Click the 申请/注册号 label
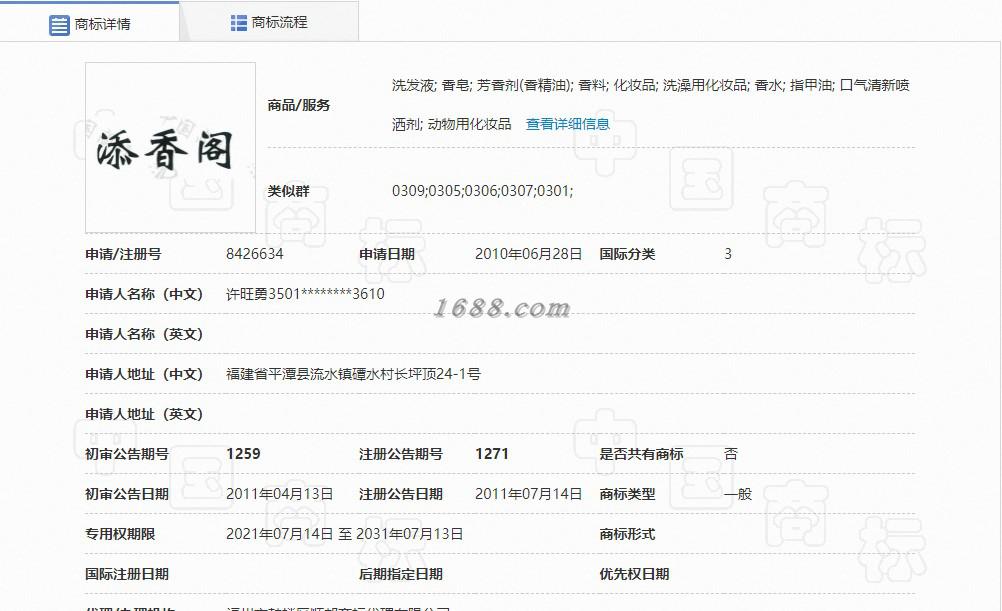Viewport: 1002px width, 611px height. 123,254
